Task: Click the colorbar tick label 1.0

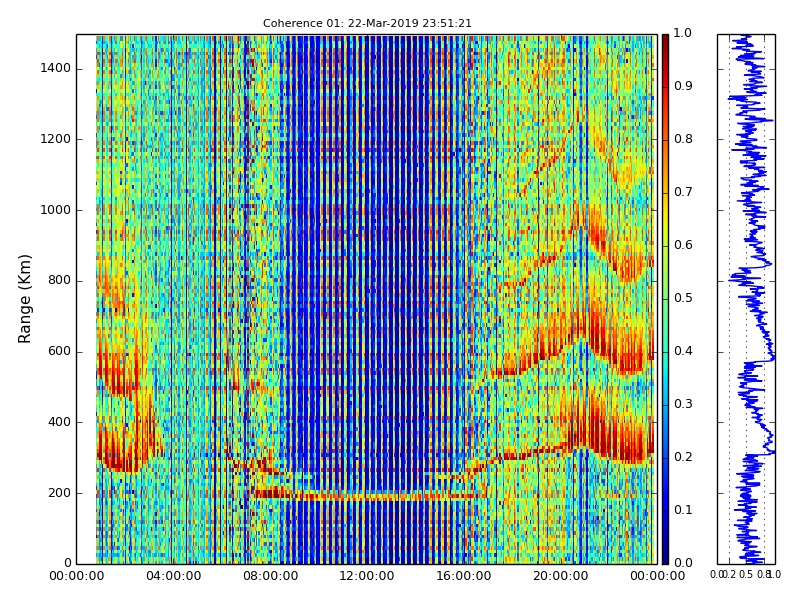Action: pyautogui.click(x=683, y=34)
